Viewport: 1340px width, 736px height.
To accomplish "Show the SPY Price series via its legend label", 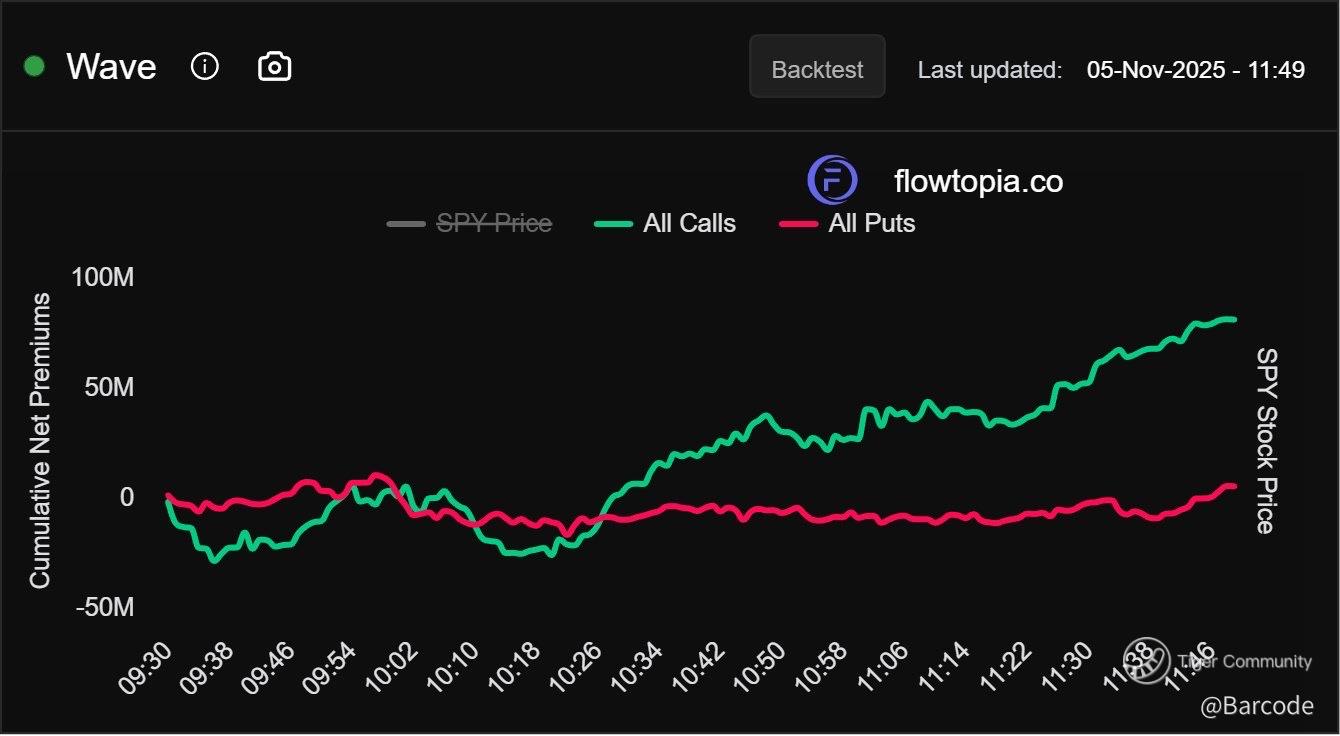I will click(x=494, y=223).
